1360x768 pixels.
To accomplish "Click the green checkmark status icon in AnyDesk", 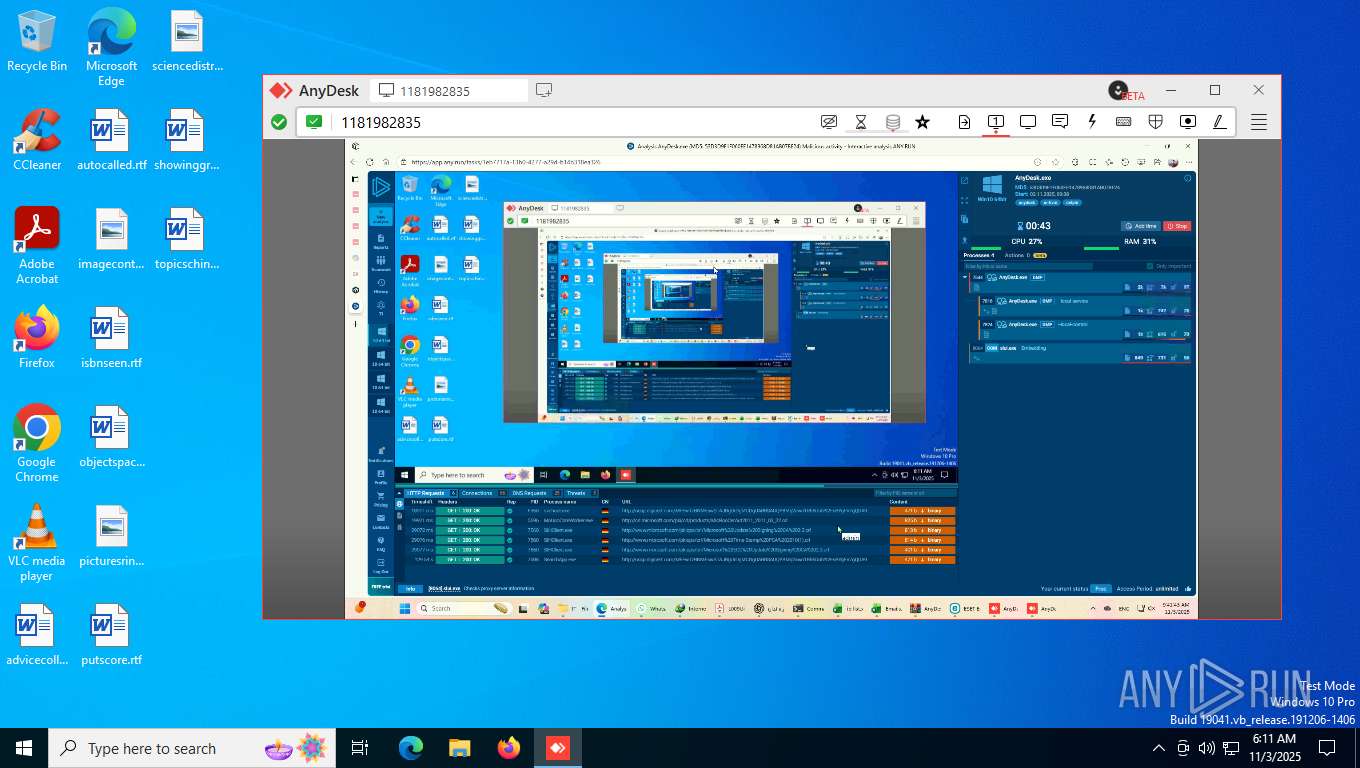I will (279, 122).
